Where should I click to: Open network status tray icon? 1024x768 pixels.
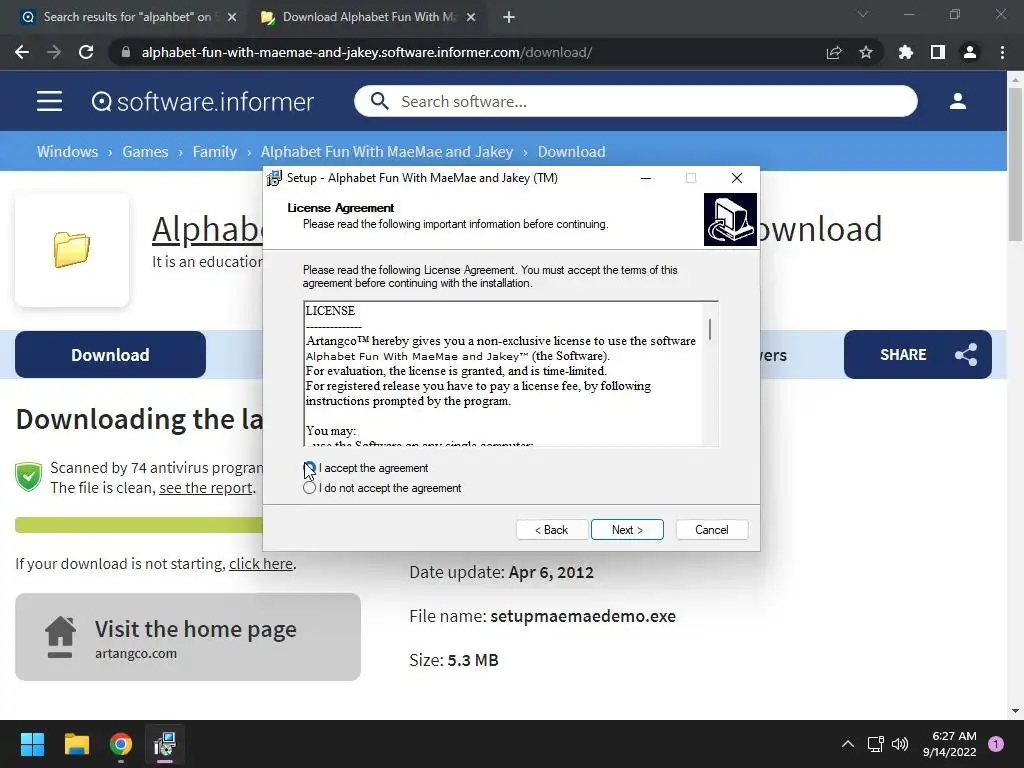click(x=875, y=744)
